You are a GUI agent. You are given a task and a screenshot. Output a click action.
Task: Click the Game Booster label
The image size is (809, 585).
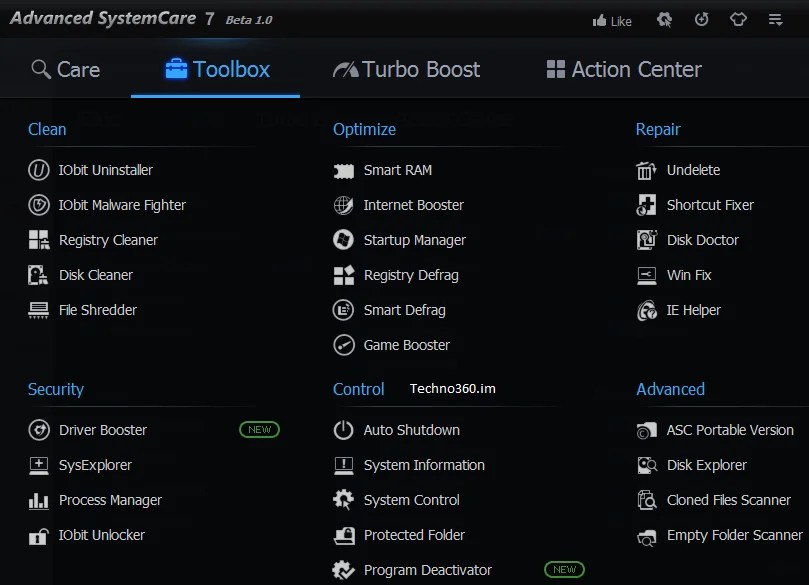click(x=407, y=345)
